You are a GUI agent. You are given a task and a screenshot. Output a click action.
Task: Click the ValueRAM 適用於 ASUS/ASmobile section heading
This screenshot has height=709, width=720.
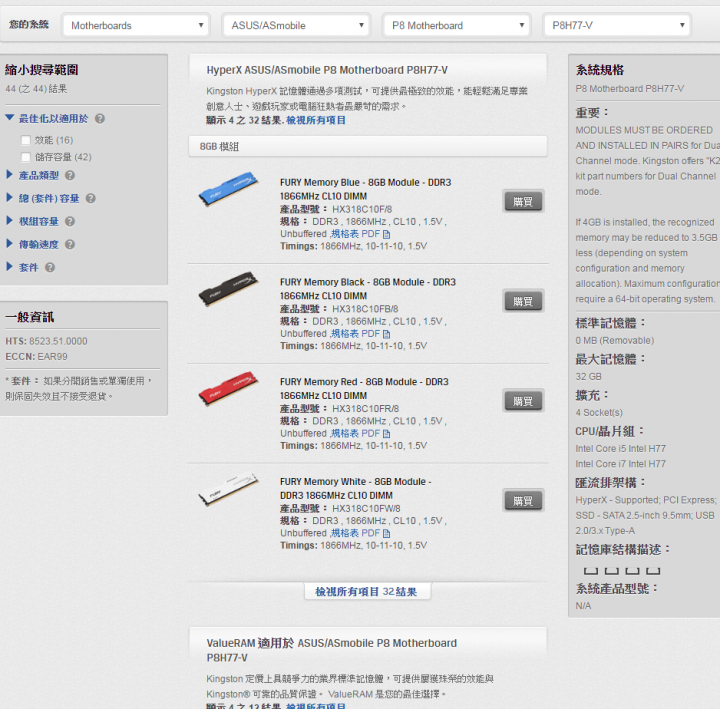332,650
